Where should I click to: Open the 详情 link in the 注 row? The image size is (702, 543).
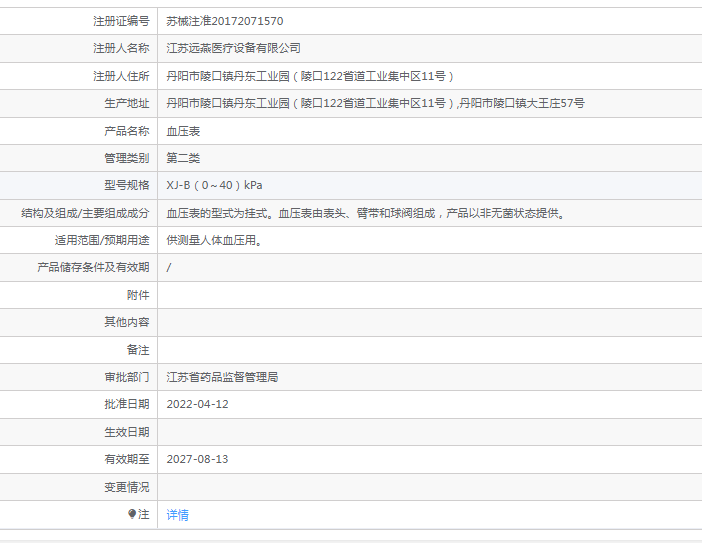177,515
